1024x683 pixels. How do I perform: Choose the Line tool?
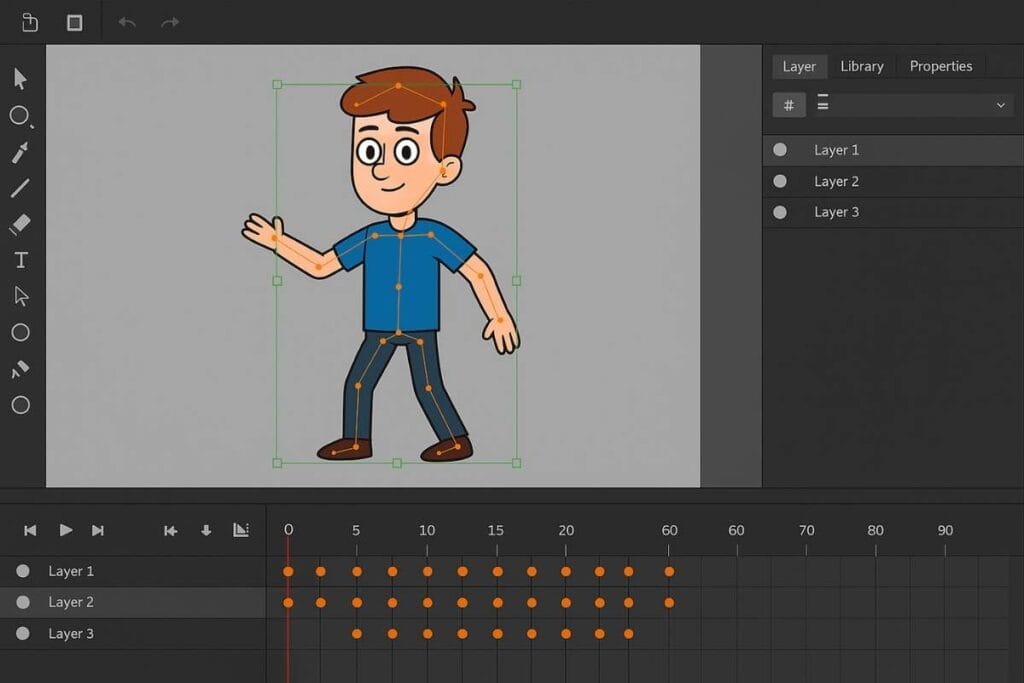pos(20,188)
